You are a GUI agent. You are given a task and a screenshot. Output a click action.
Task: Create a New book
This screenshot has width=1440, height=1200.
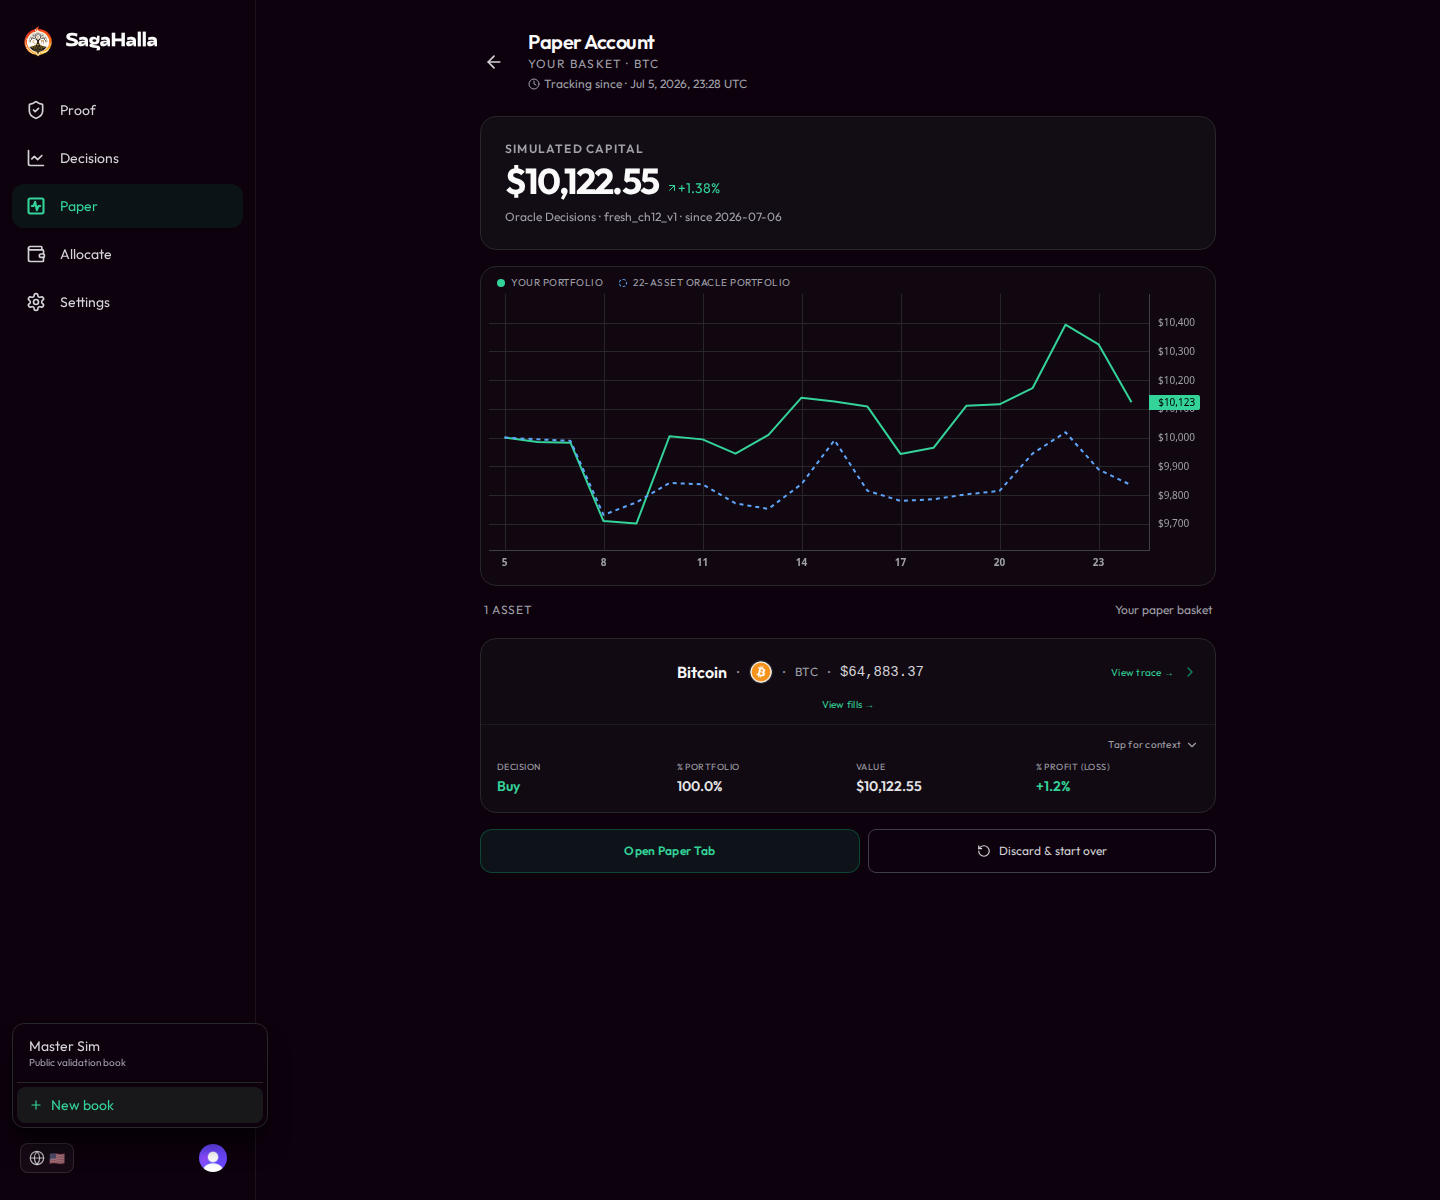[140, 1105]
